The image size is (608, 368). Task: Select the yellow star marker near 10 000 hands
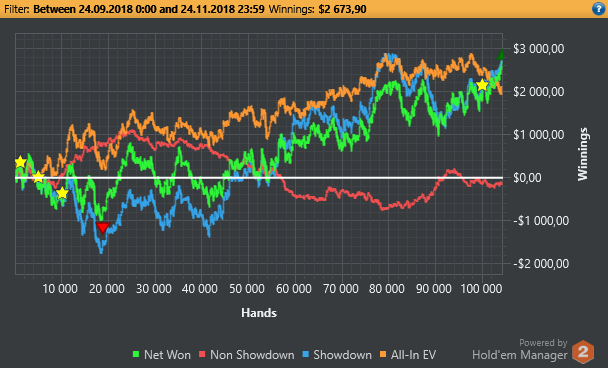62,193
